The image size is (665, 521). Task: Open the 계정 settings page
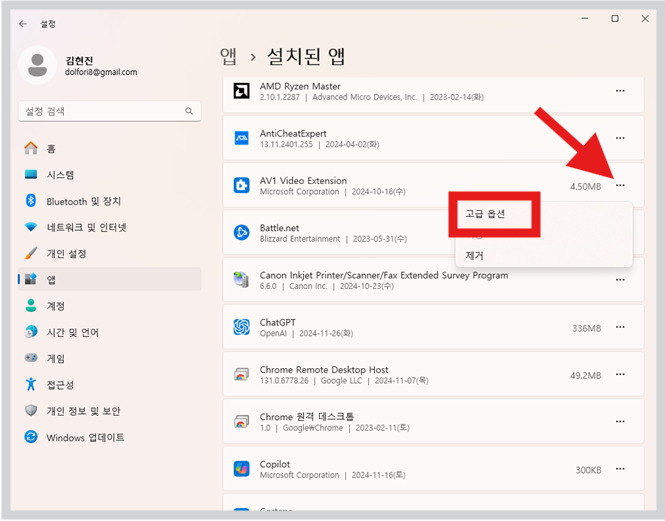109,306
